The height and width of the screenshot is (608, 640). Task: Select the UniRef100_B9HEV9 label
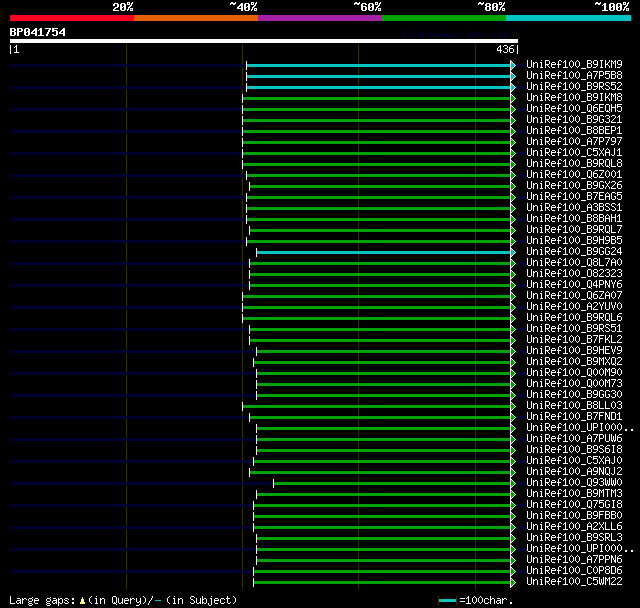574,351
